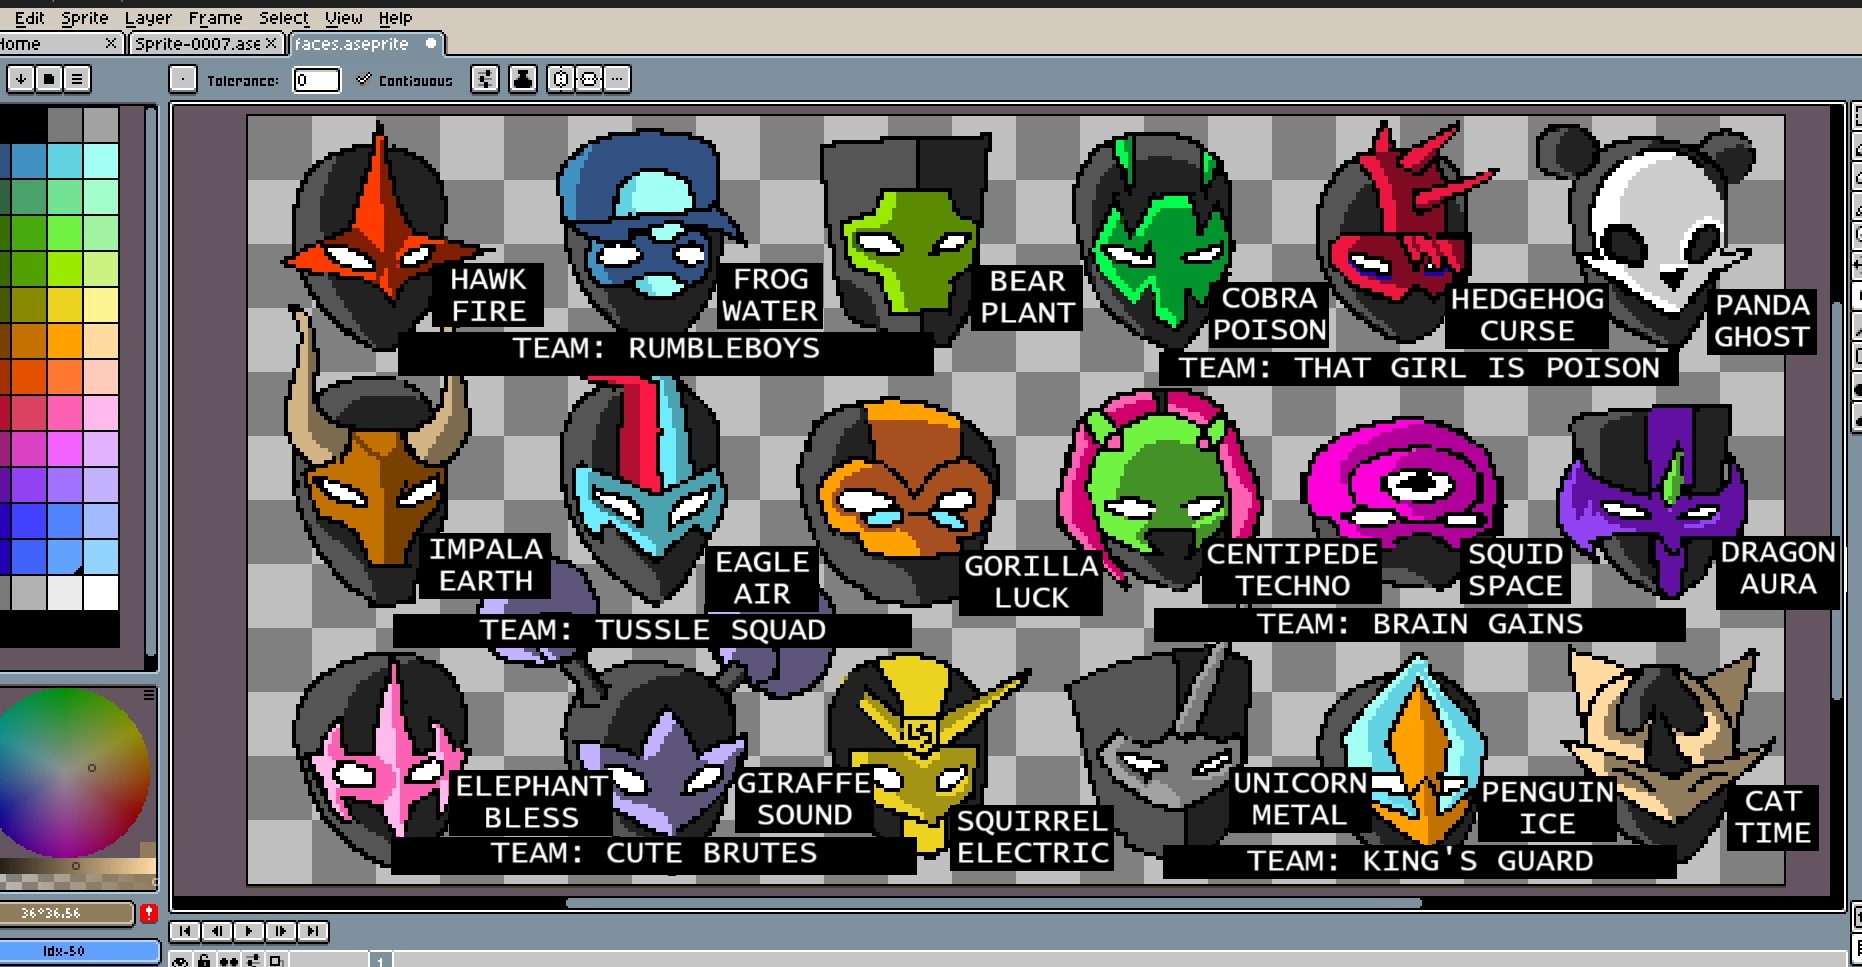Click the Tolerance input field
The height and width of the screenshot is (967, 1862).
[316, 80]
